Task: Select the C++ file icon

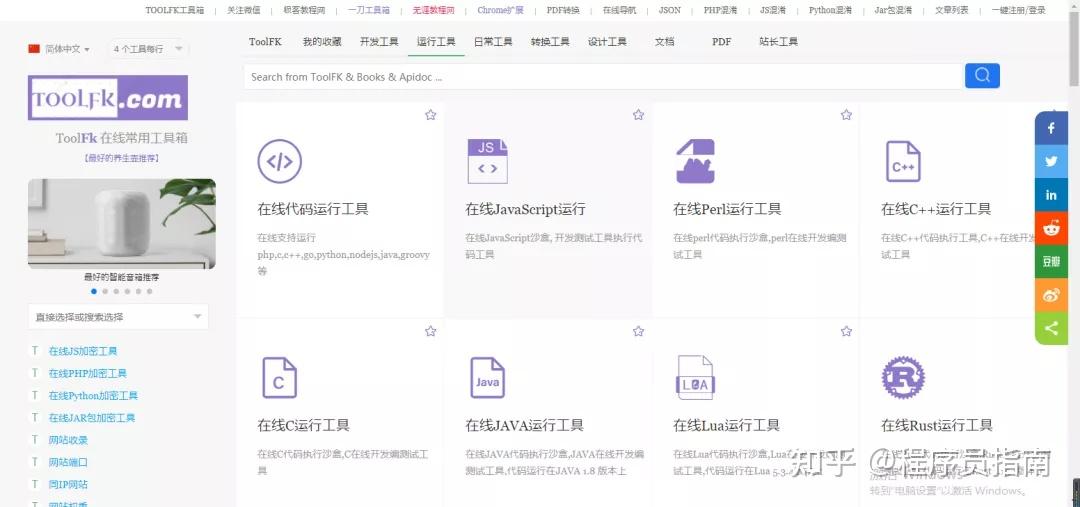Action: click(903, 161)
